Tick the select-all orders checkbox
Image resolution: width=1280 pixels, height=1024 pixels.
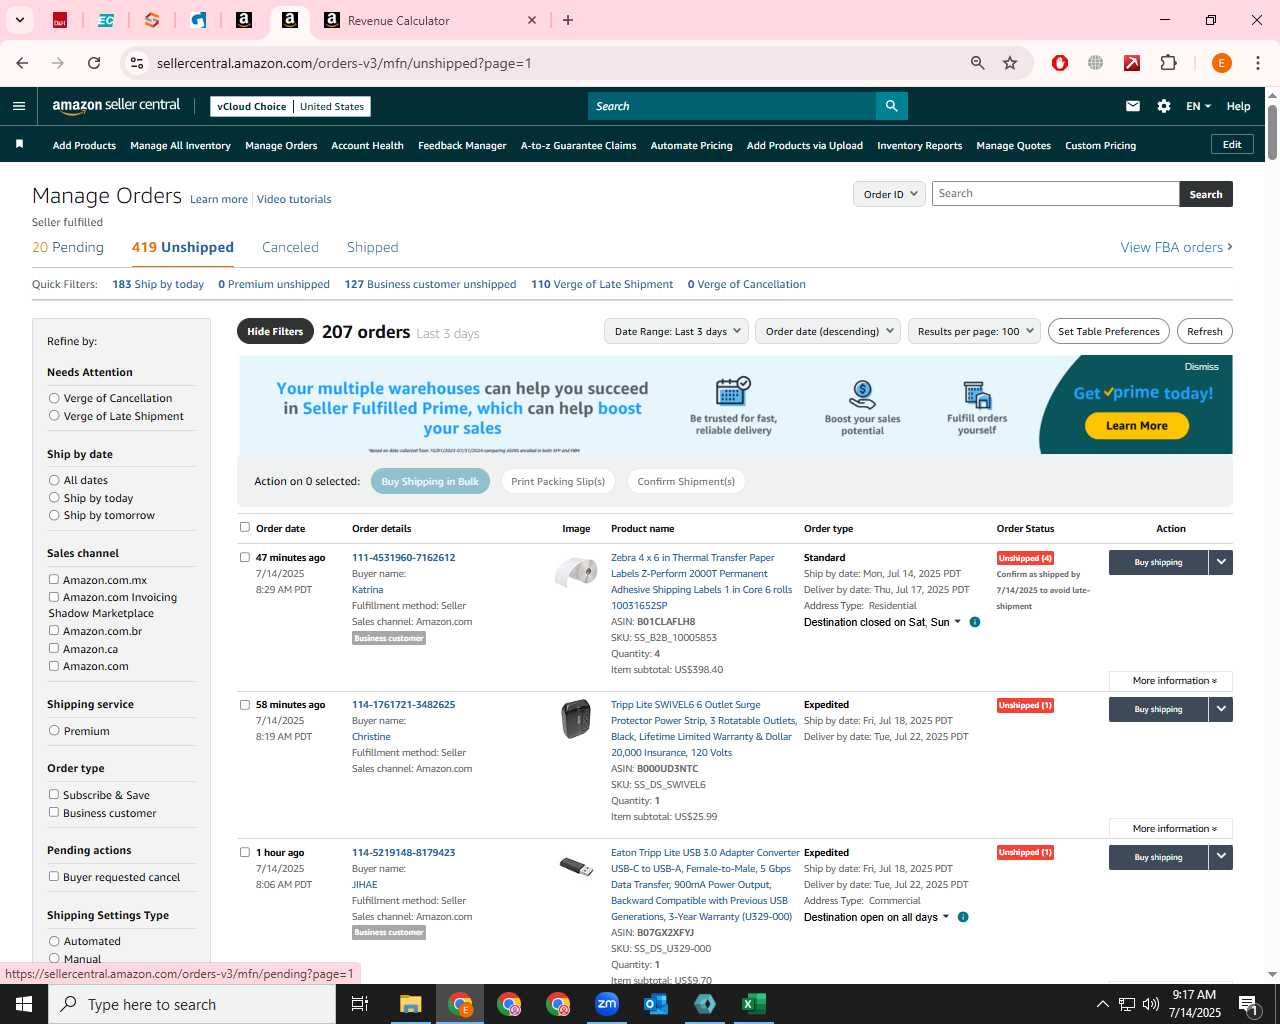click(245, 528)
